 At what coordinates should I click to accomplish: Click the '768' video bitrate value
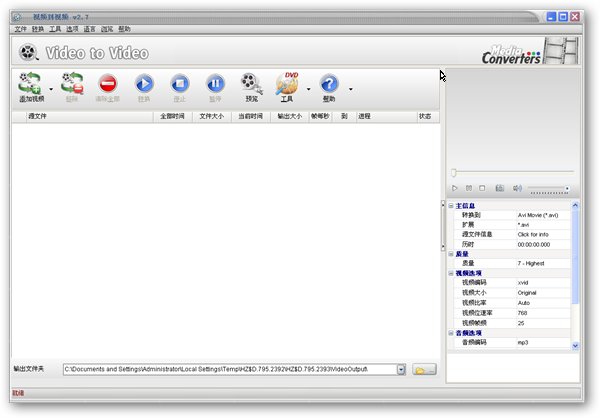click(x=522, y=313)
